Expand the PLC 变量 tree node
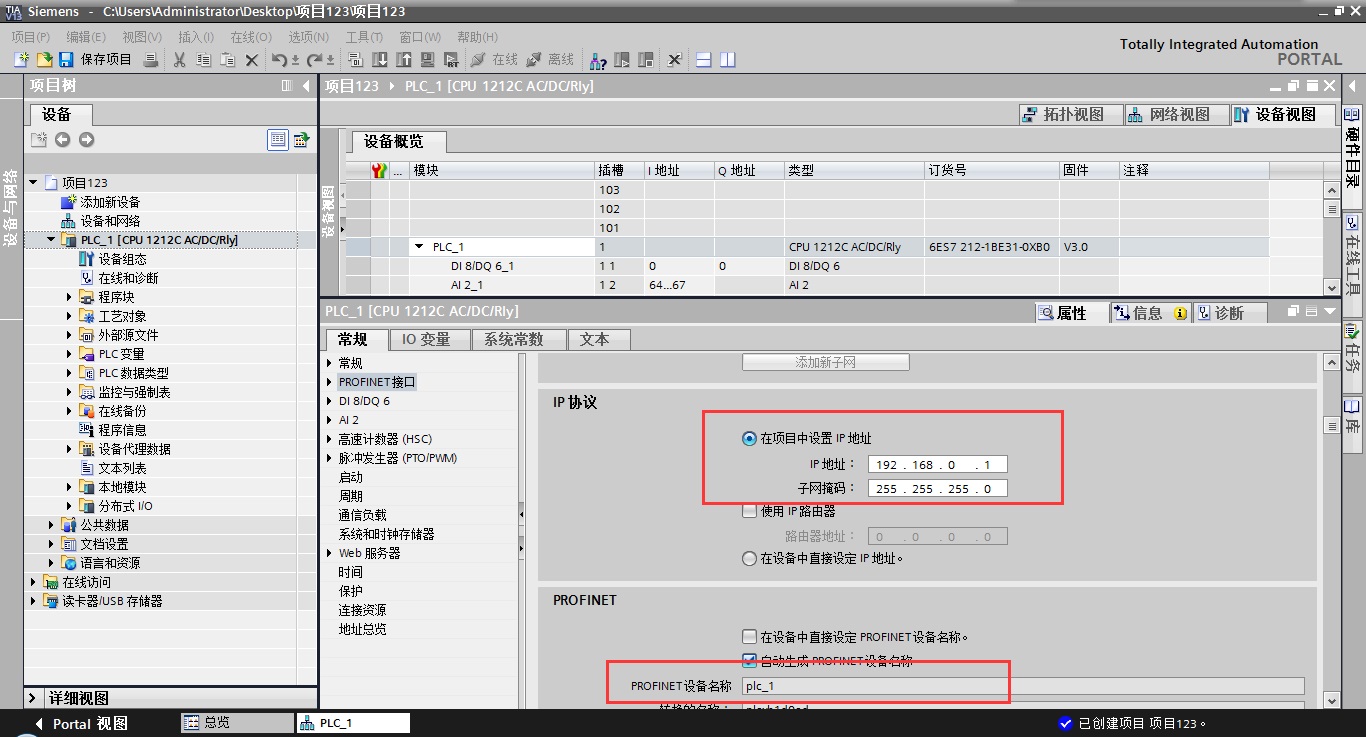Screen dimensions: 1366x737 [70, 354]
